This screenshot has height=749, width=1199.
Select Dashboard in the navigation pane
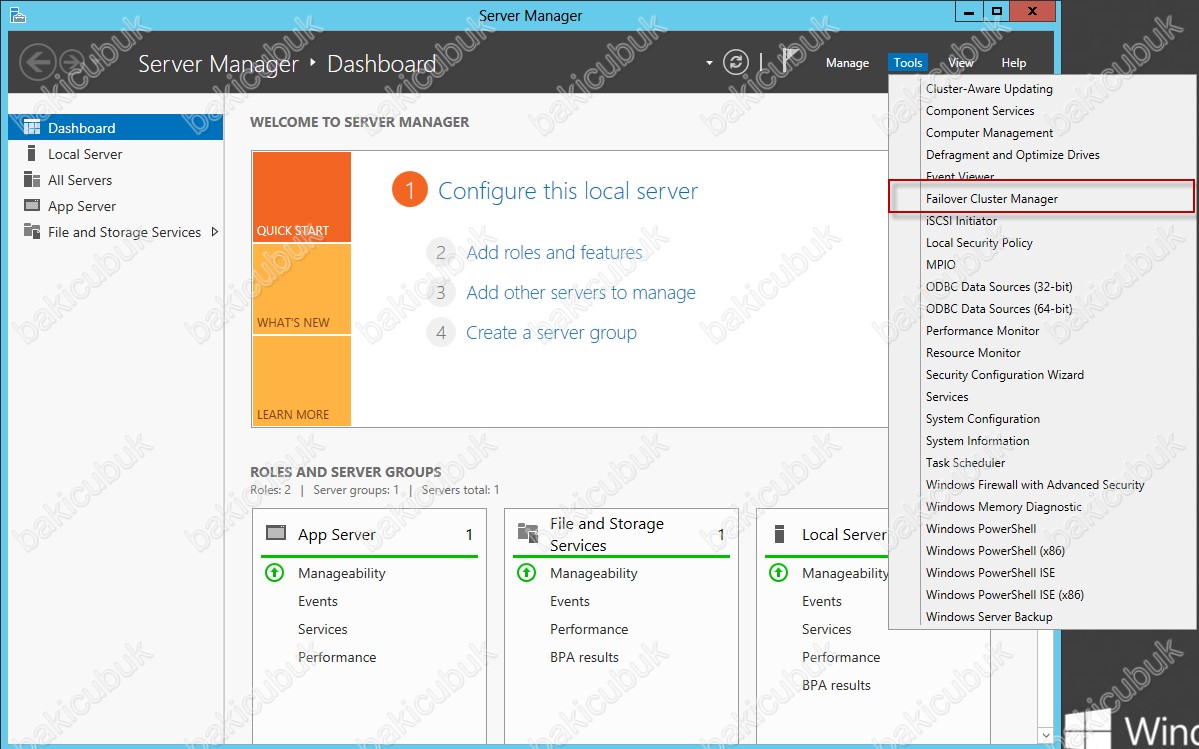point(115,128)
